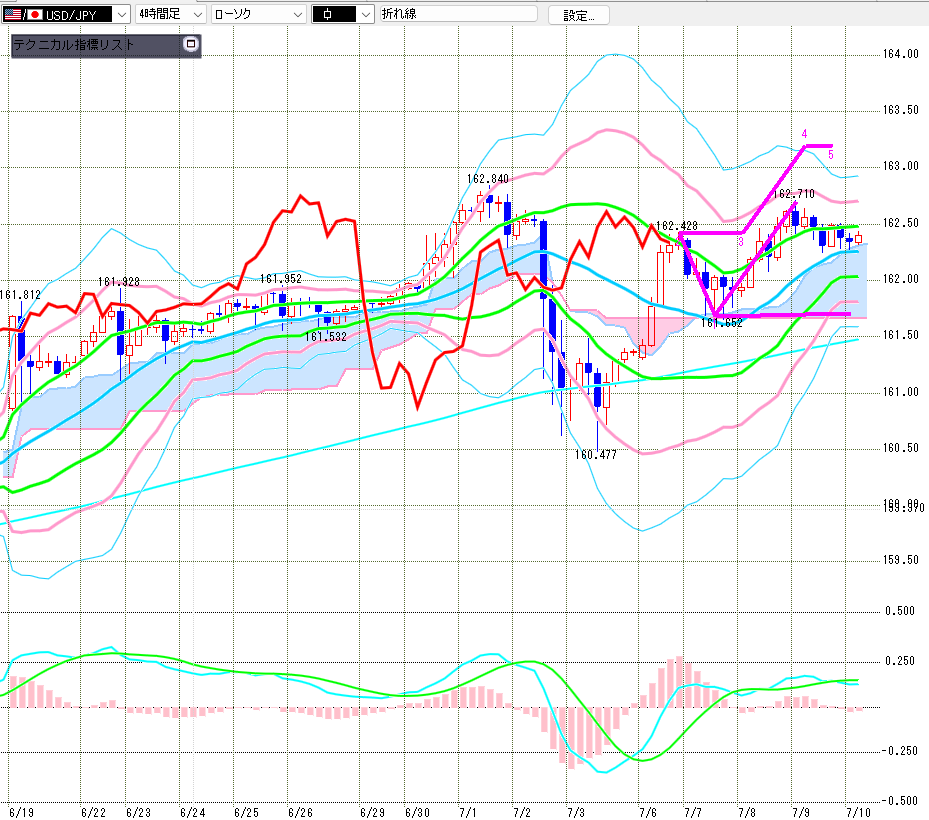Screen dimensions: 929x820
Task: Click the 164.00 price axis label
Action: click(901, 54)
